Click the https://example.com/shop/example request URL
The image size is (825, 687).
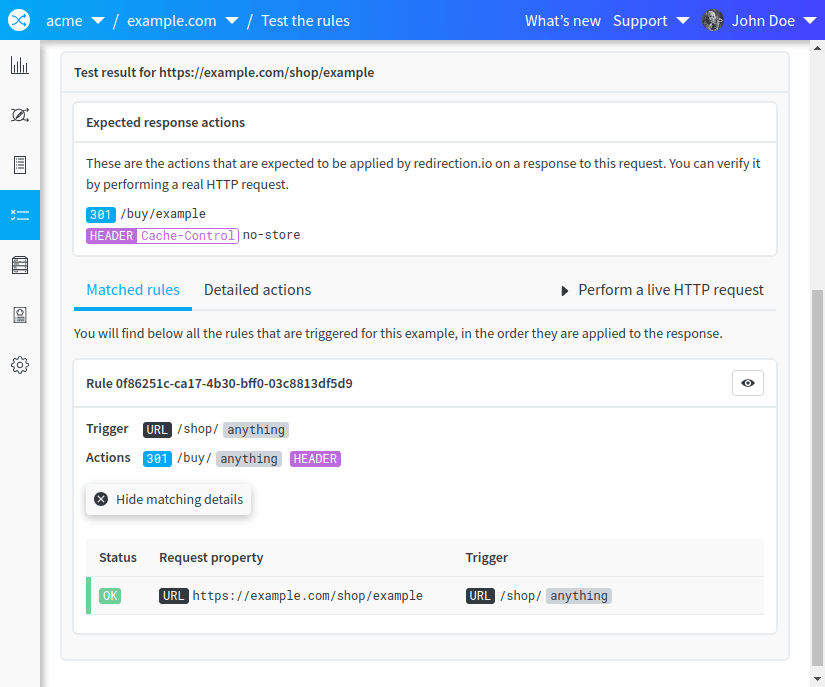click(x=307, y=595)
